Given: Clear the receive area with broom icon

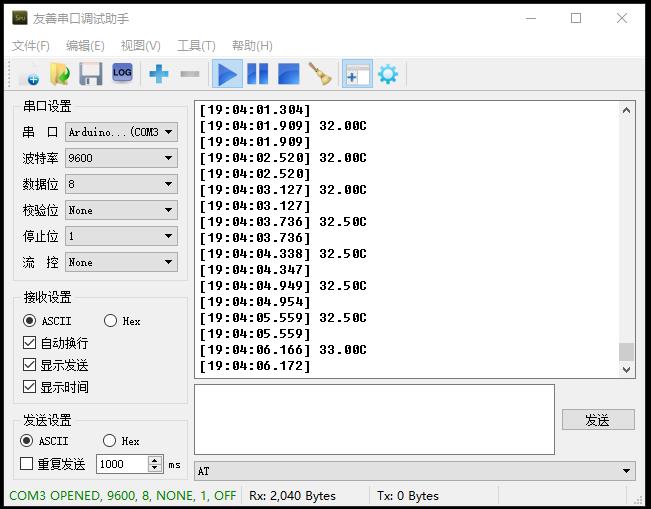Looking at the screenshot, I should pos(320,74).
